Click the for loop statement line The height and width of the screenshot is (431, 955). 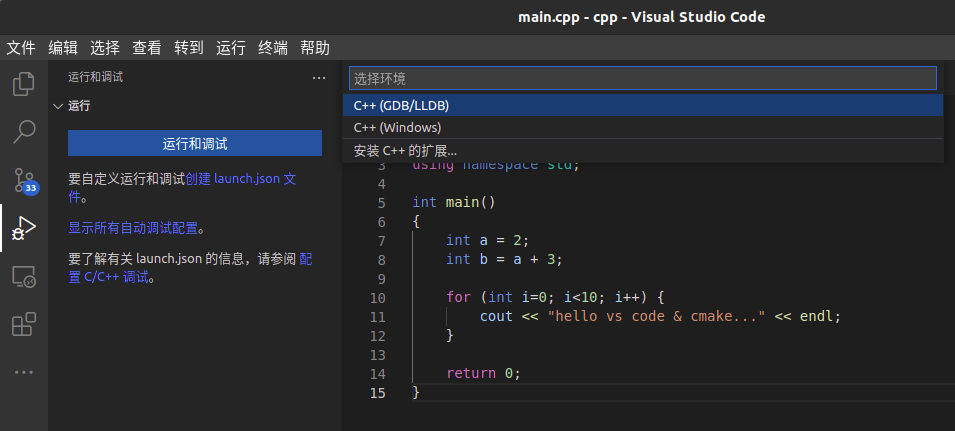tap(555, 298)
